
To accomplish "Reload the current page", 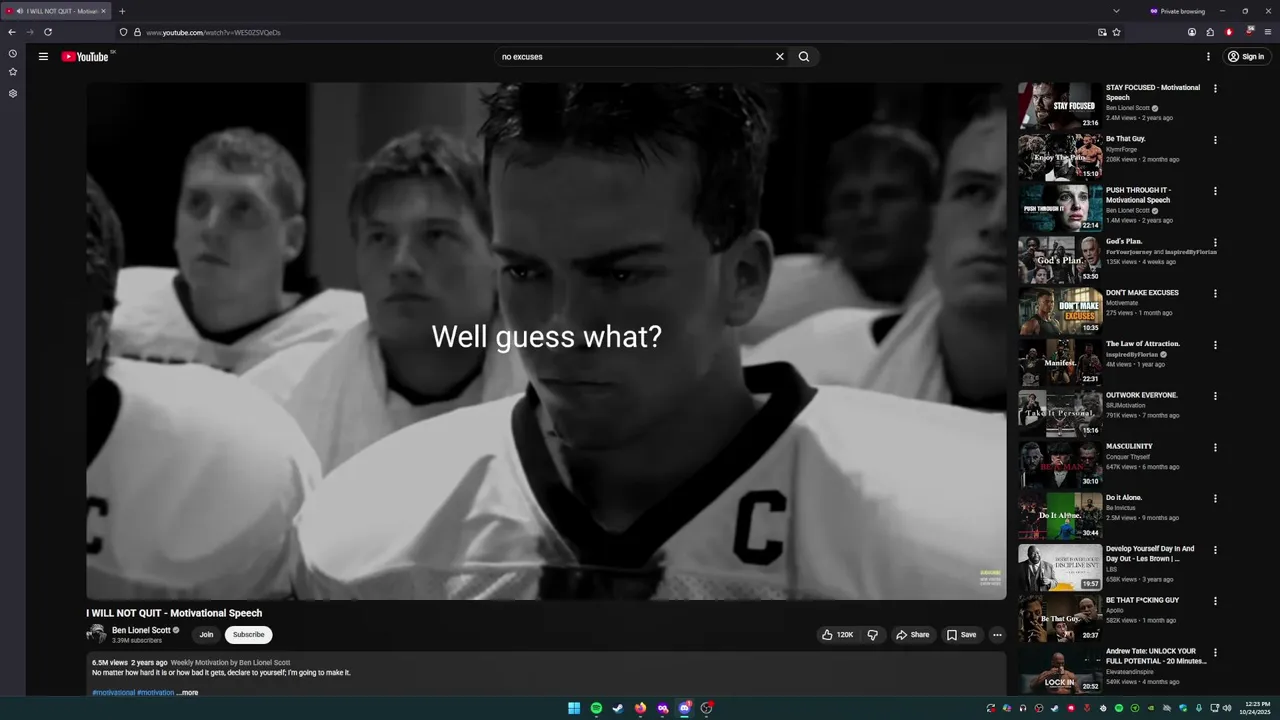I will tap(47, 32).
